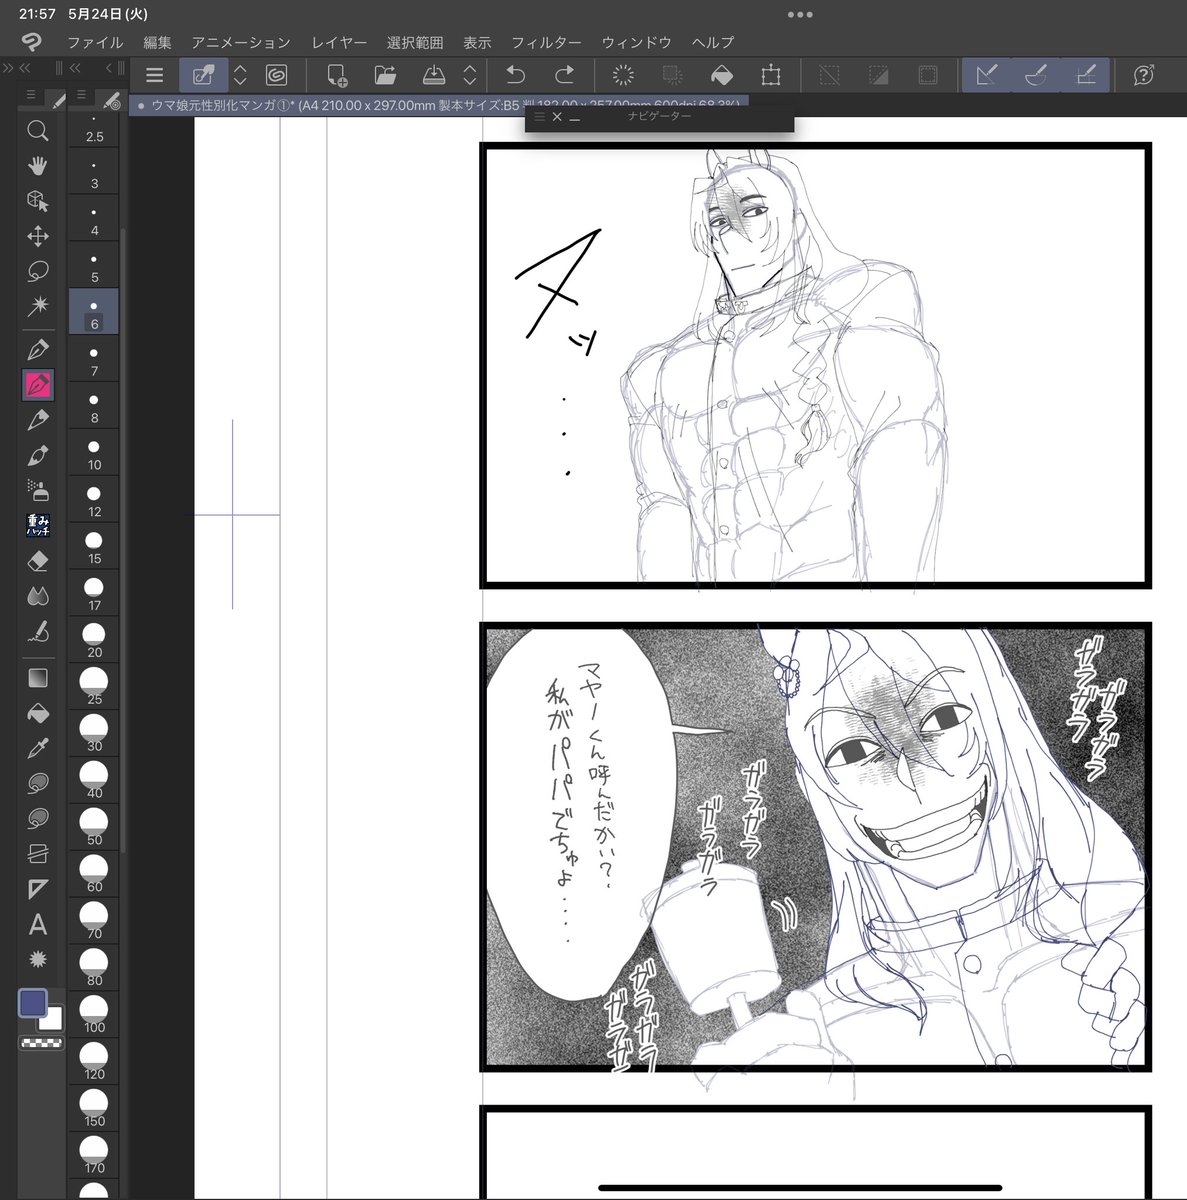Select the Auto select magic wand
This screenshot has height=1200, width=1187.
click(x=38, y=305)
